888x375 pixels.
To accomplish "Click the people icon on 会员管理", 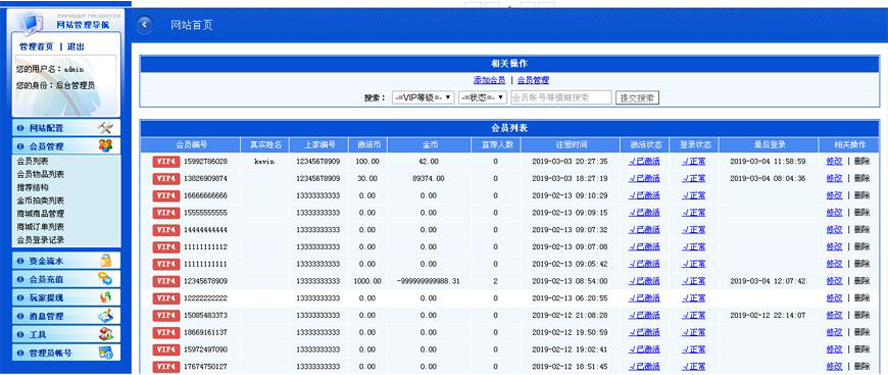I will point(105,146).
